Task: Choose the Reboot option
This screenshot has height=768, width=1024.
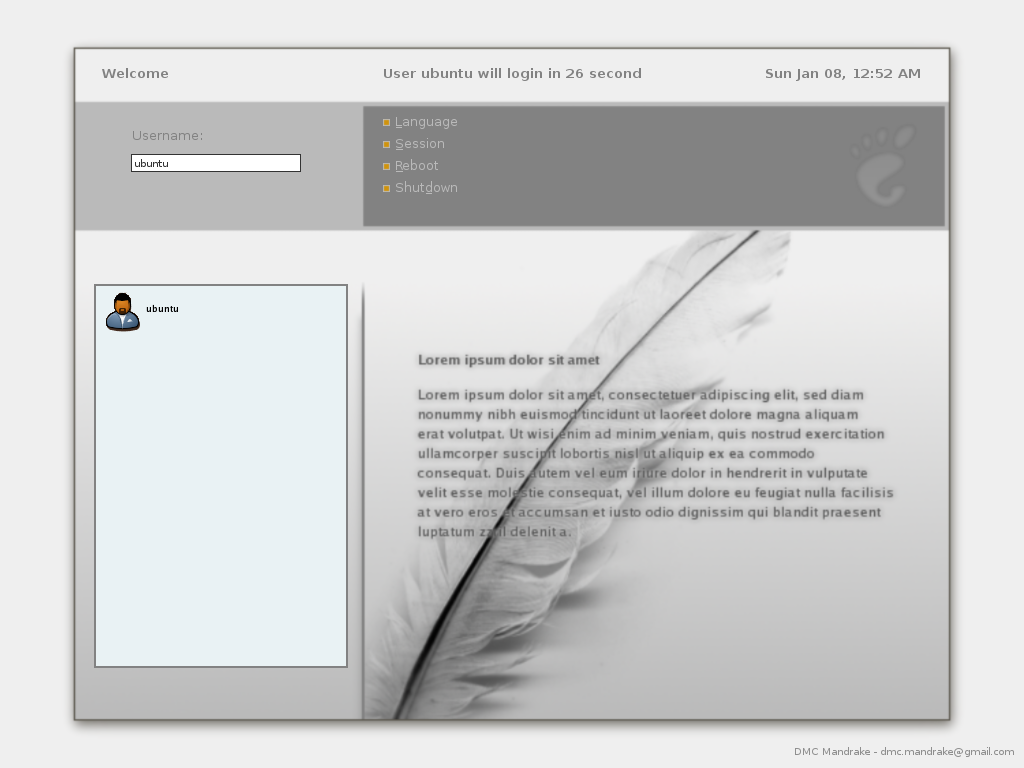Action: 417,166
